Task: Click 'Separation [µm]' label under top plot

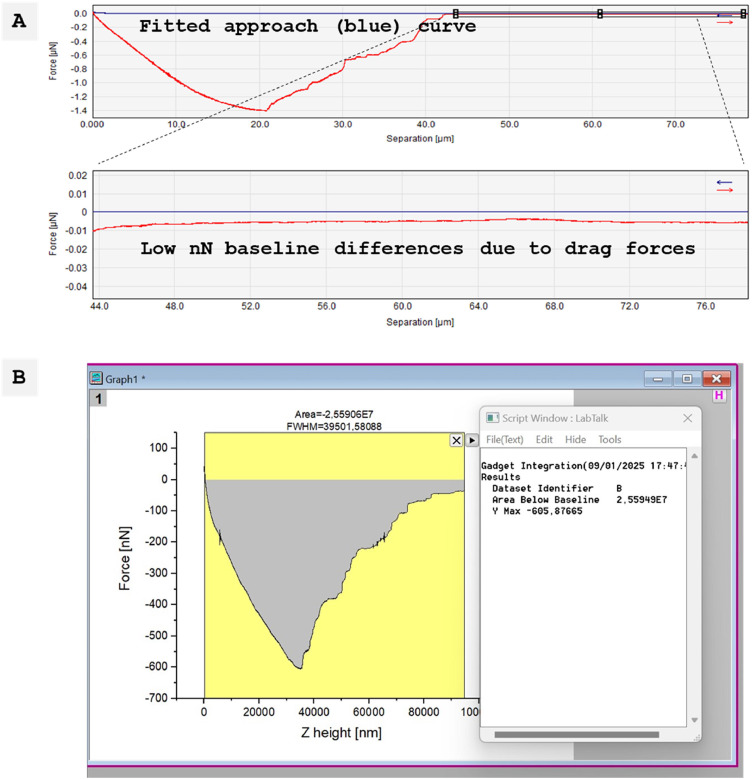Action: point(420,139)
